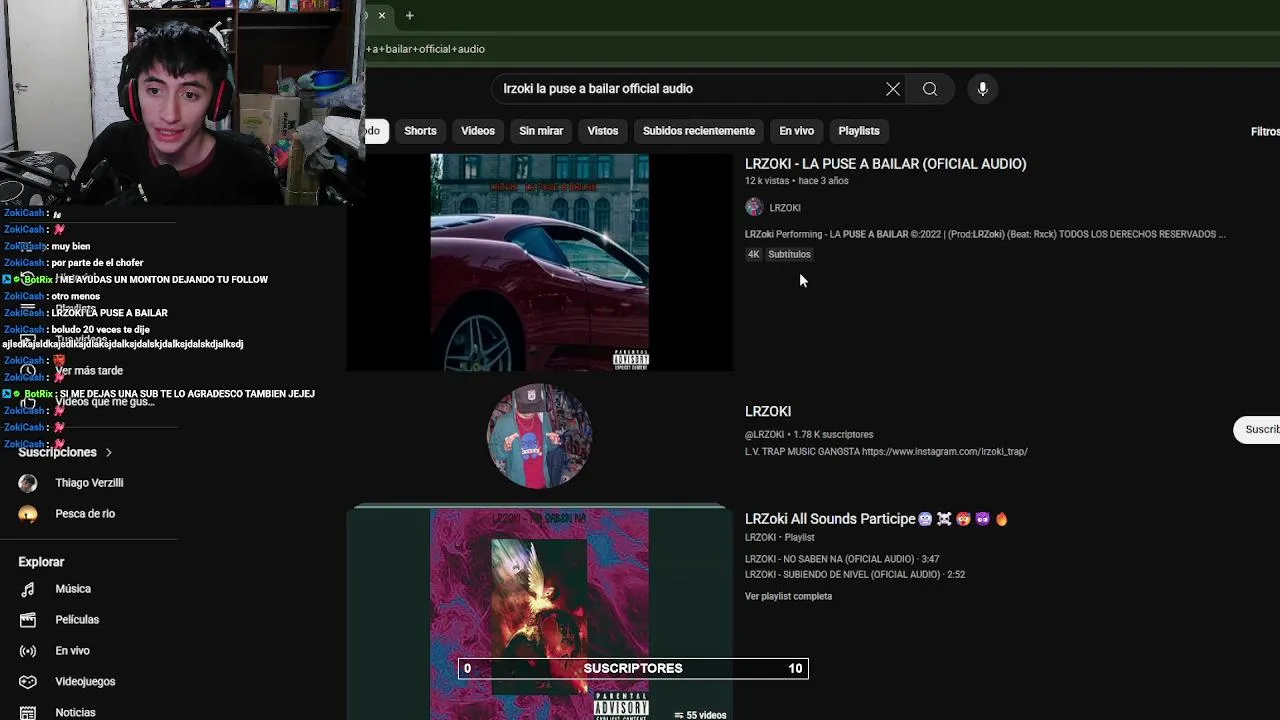The width and height of the screenshot is (1280, 720).
Task: Open LA PUSE A BAILAR video title
Action: click(885, 164)
